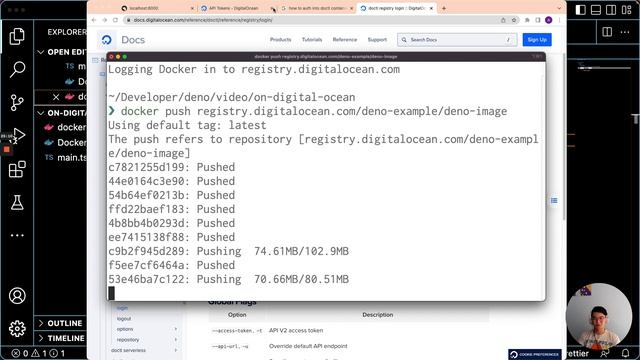Screen dimensions: 640x360
Task: Click the --access-token option text
Action: coord(237,331)
